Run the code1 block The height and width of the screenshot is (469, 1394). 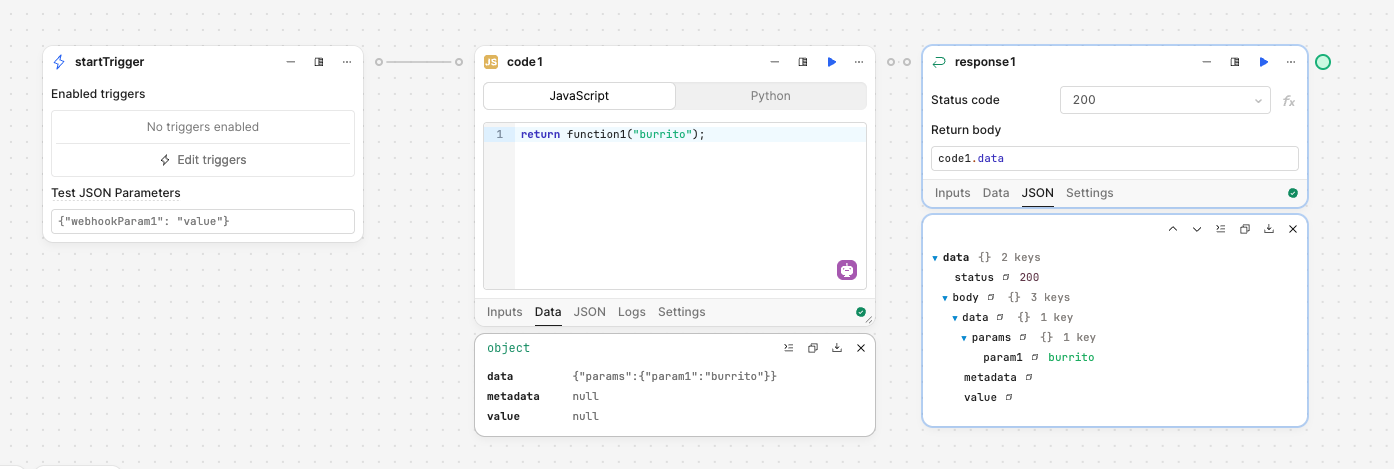tap(831, 62)
